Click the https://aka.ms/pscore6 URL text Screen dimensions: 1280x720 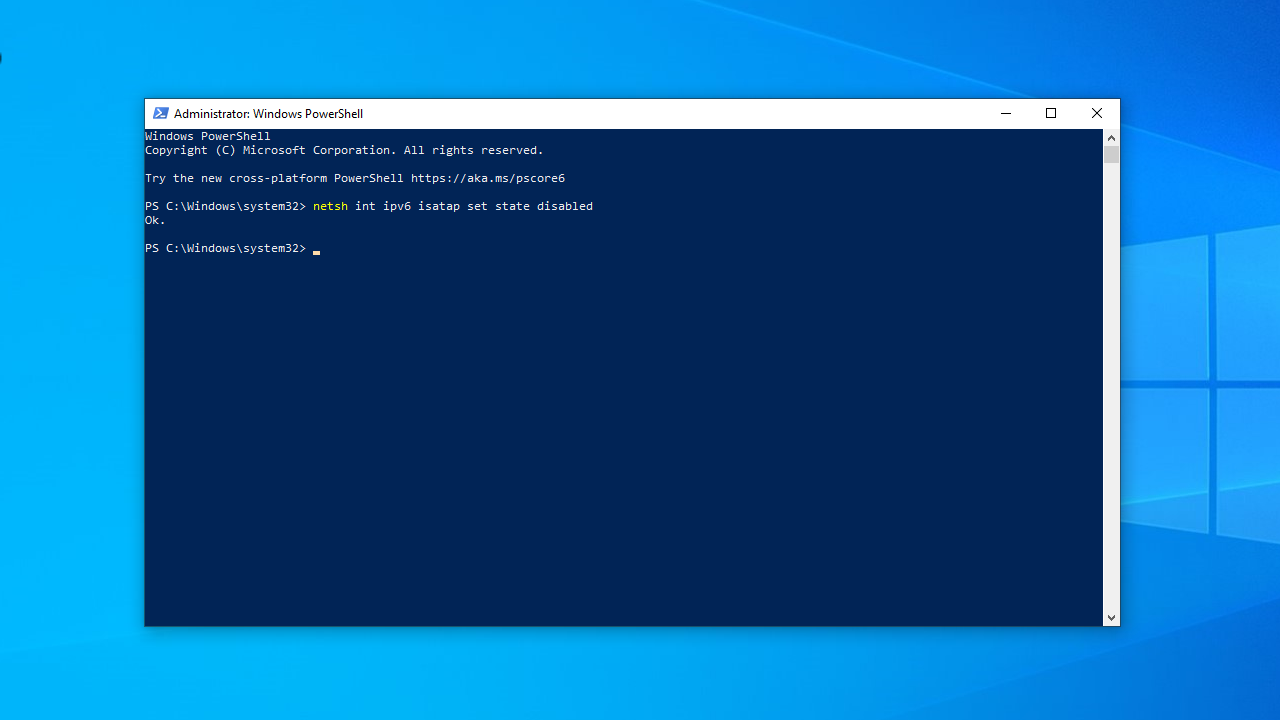click(x=488, y=178)
